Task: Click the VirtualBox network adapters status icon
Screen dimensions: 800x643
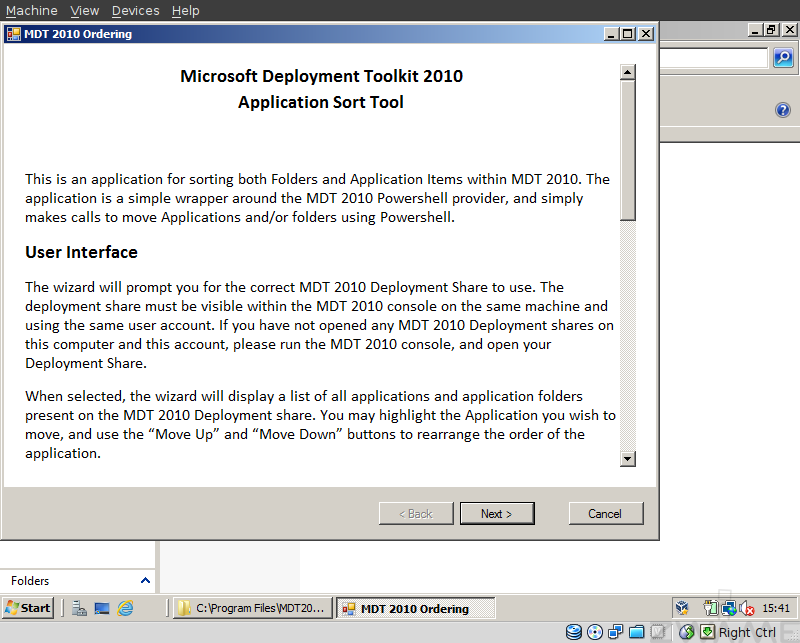Action: coord(616,632)
